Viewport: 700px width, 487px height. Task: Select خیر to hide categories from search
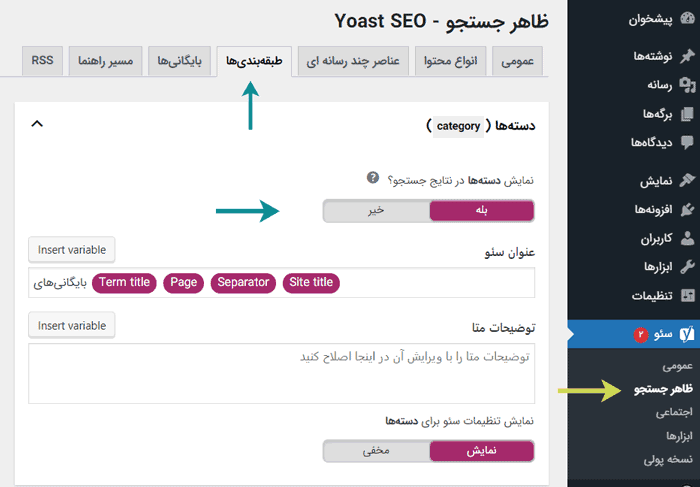376,211
